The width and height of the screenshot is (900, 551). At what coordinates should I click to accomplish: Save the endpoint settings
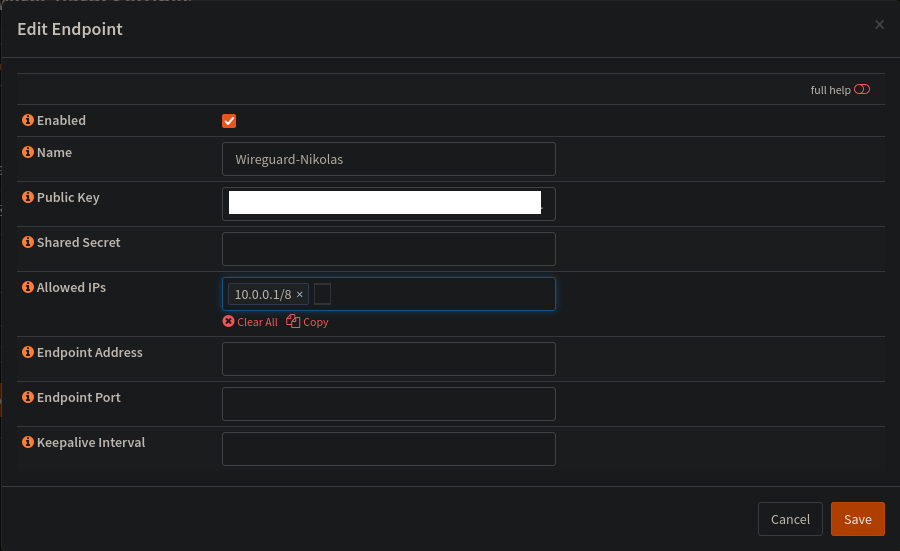pos(857,519)
